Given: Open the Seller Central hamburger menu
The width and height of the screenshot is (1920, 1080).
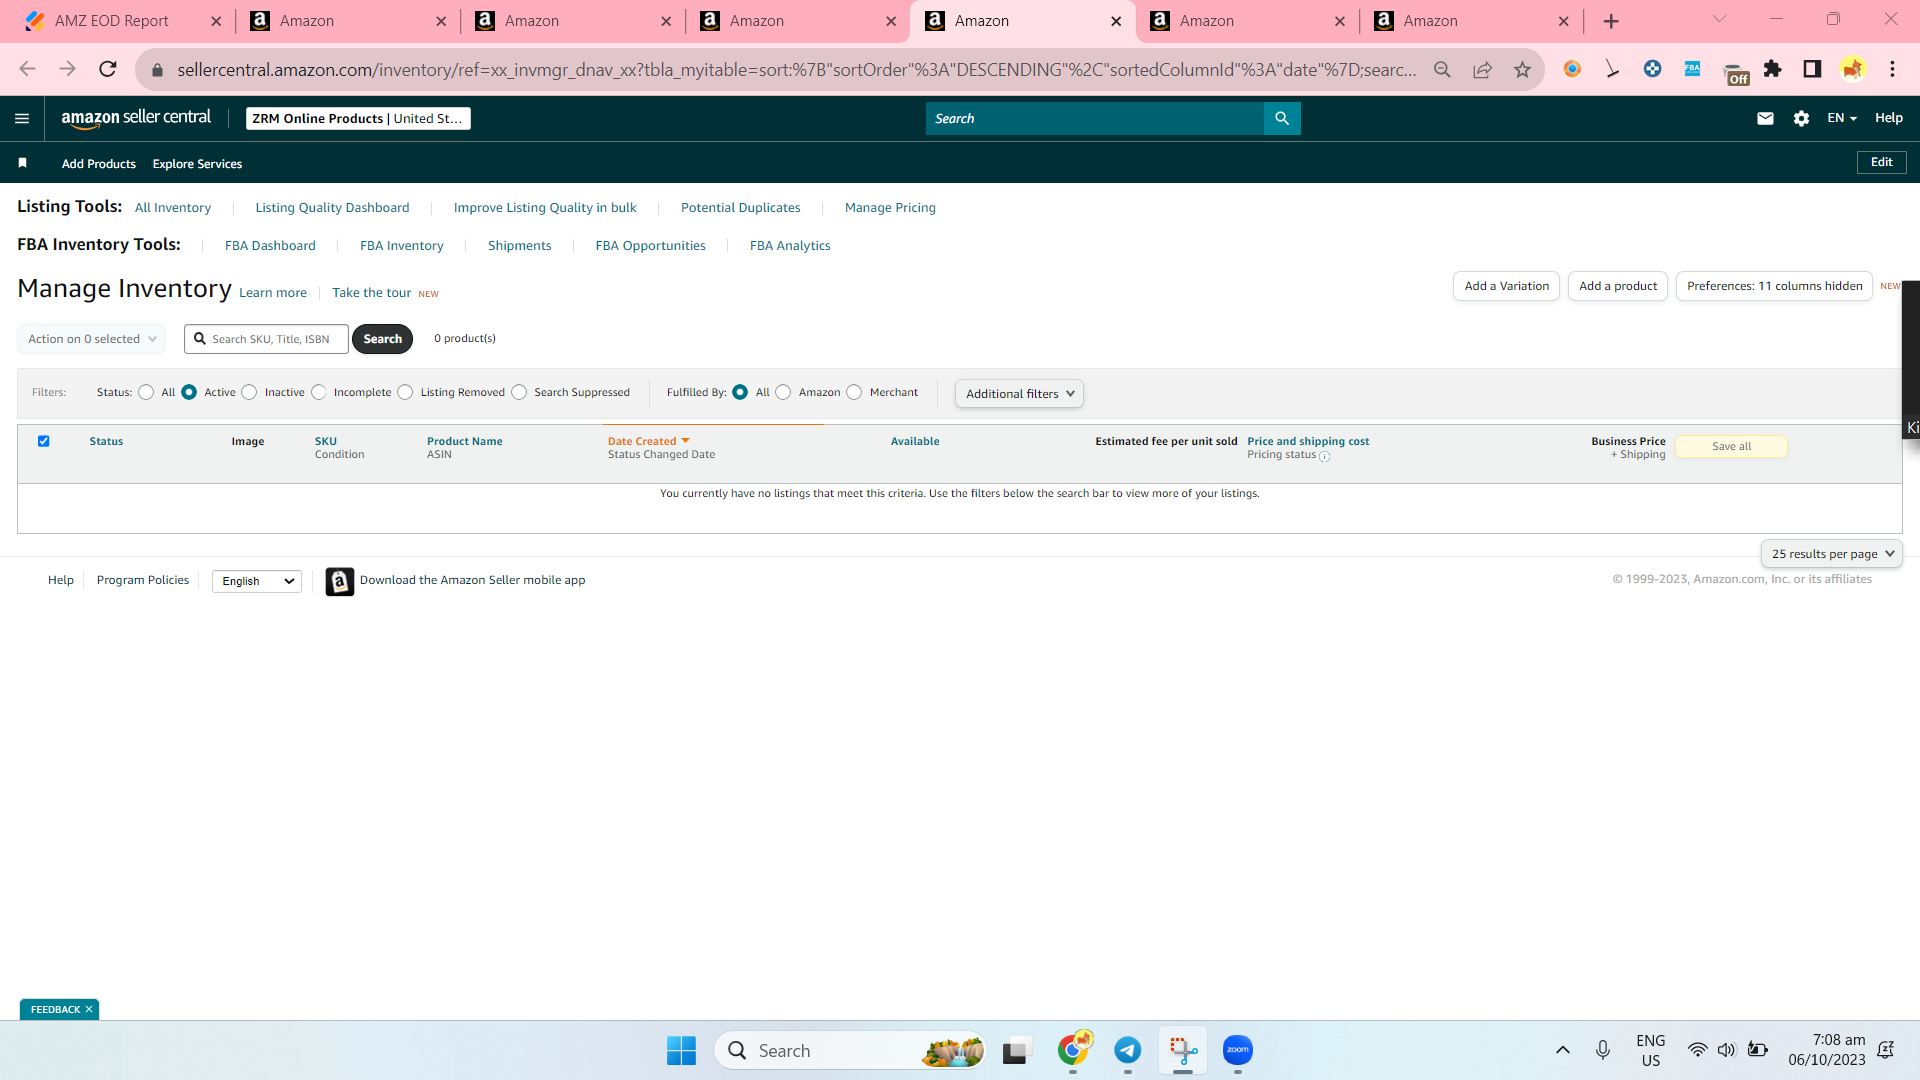Looking at the screenshot, I should [x=22, y=118].
